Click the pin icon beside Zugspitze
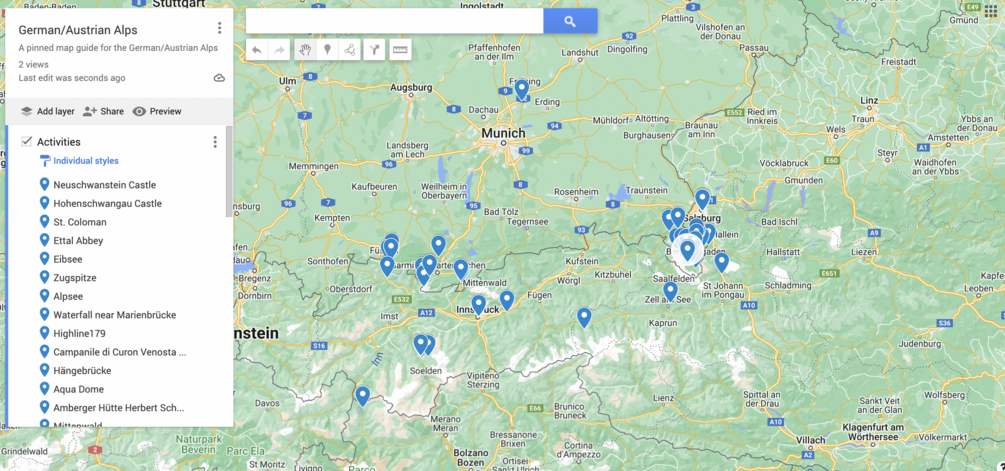The width and height of the screenshot is (1005, 471). [44, 277]
